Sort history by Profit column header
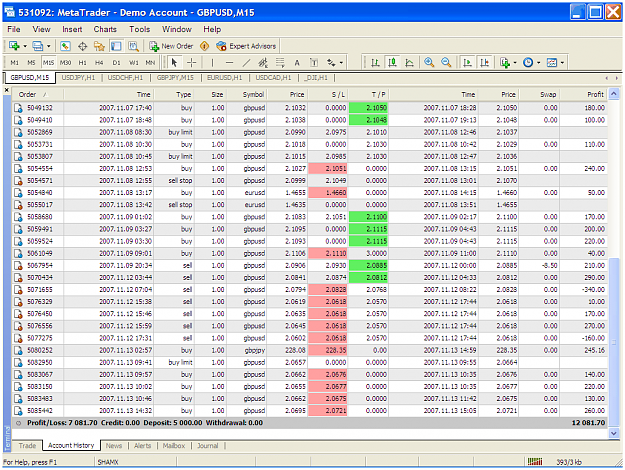Screen dimensions: 625x470 click(x=582, y=94)
